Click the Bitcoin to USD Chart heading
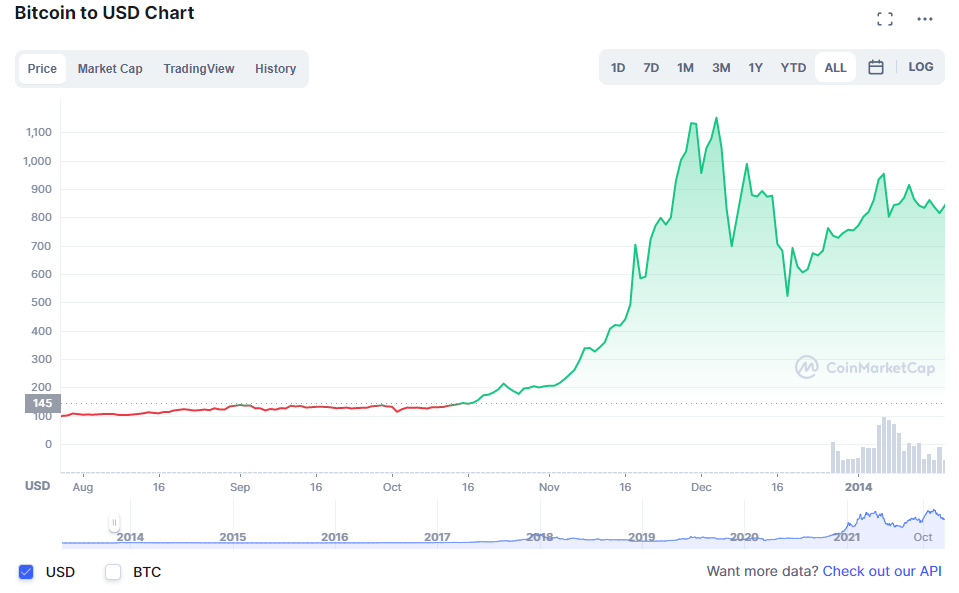The image size is (959, 593). [105, 13]
